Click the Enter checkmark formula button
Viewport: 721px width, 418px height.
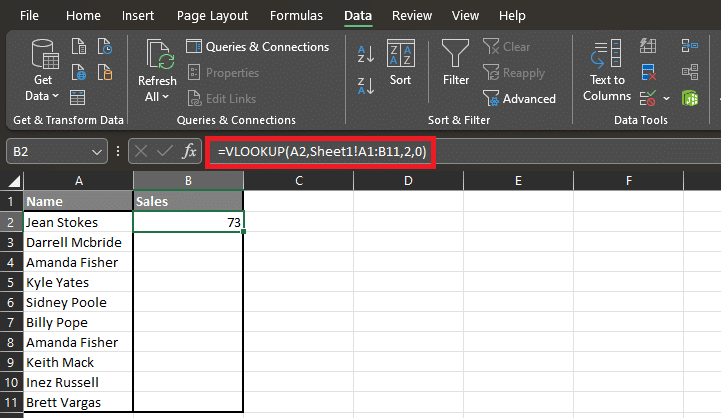pos(165,151)
